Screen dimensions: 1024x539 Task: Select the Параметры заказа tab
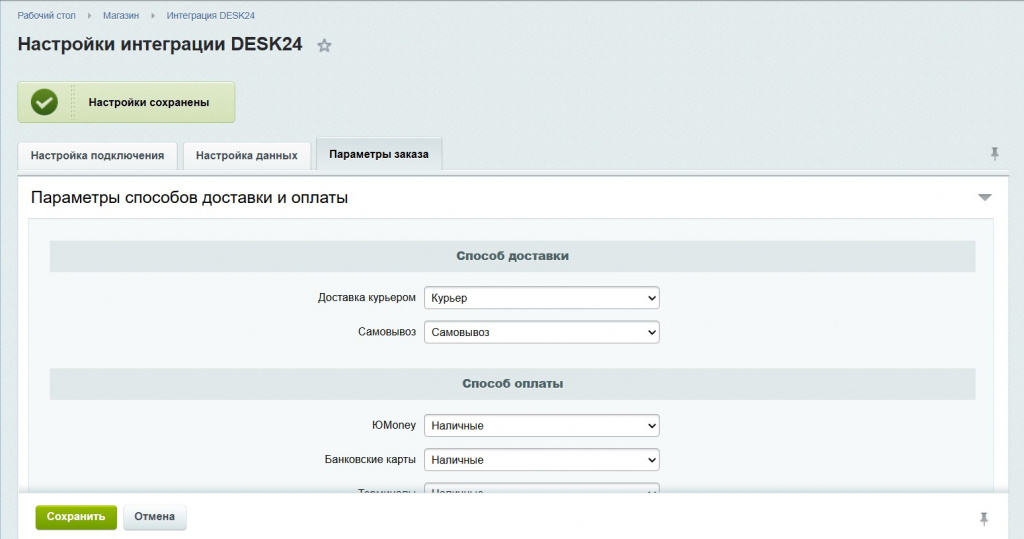coord(379,155)
